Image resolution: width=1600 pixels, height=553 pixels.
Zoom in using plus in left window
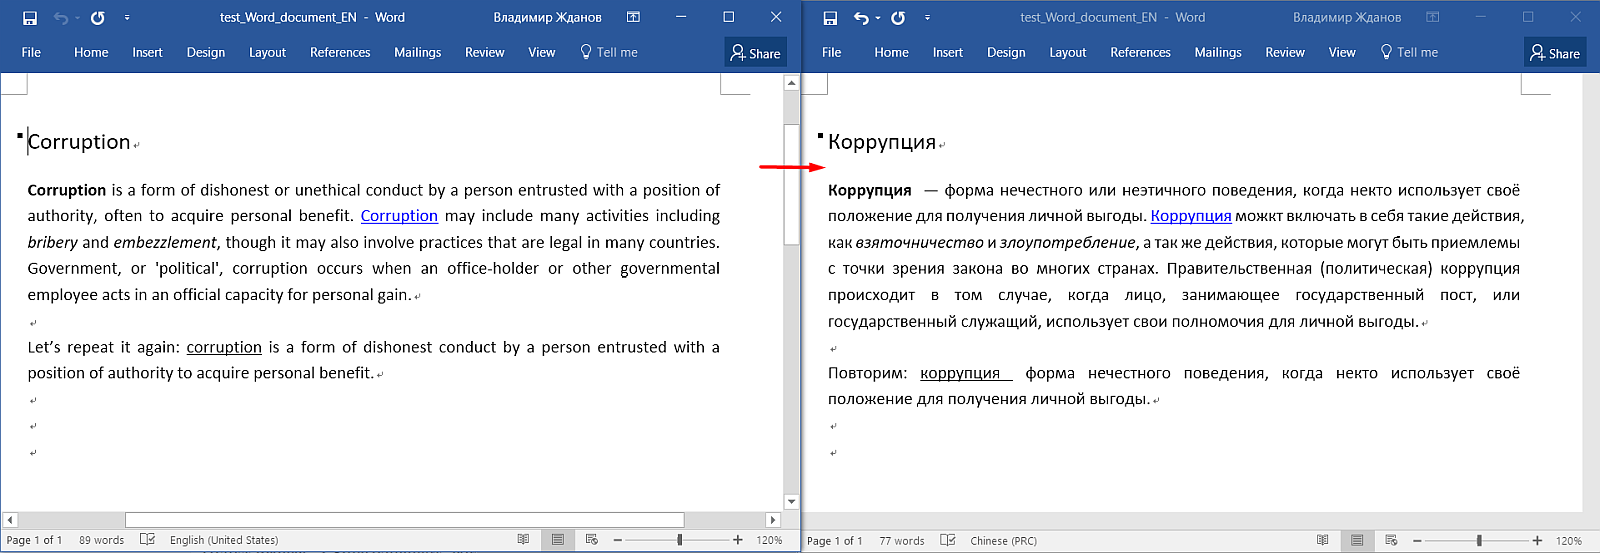pos(738,540)
